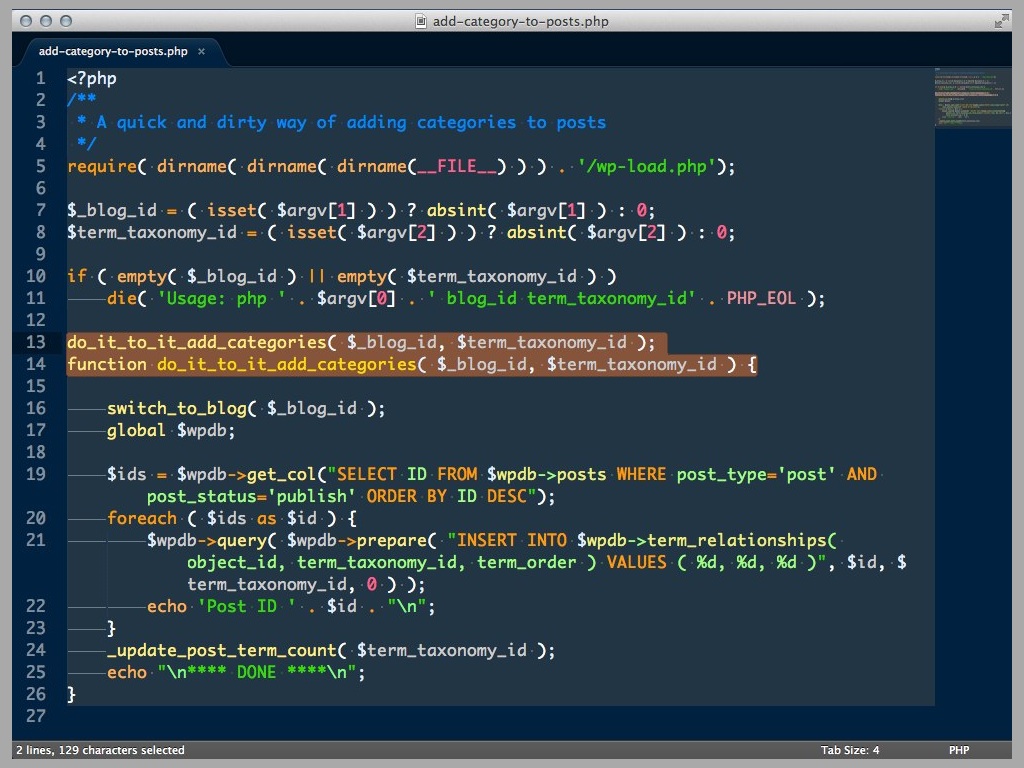Screen dimensions: 1024x768
Task: Click the 'foreach' keyword on line 20
Action: [x=142, y=519]
